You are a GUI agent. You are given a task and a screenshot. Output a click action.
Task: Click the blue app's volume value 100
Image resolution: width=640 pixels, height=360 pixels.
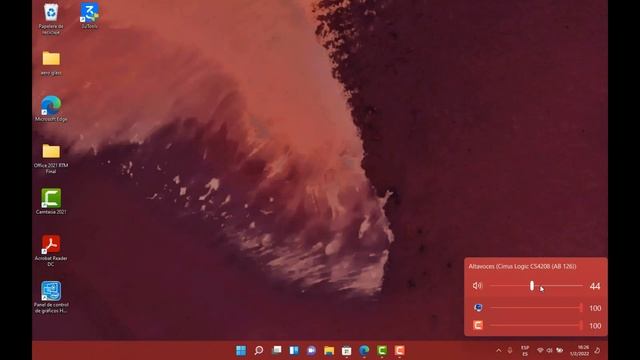coord(595,308)
